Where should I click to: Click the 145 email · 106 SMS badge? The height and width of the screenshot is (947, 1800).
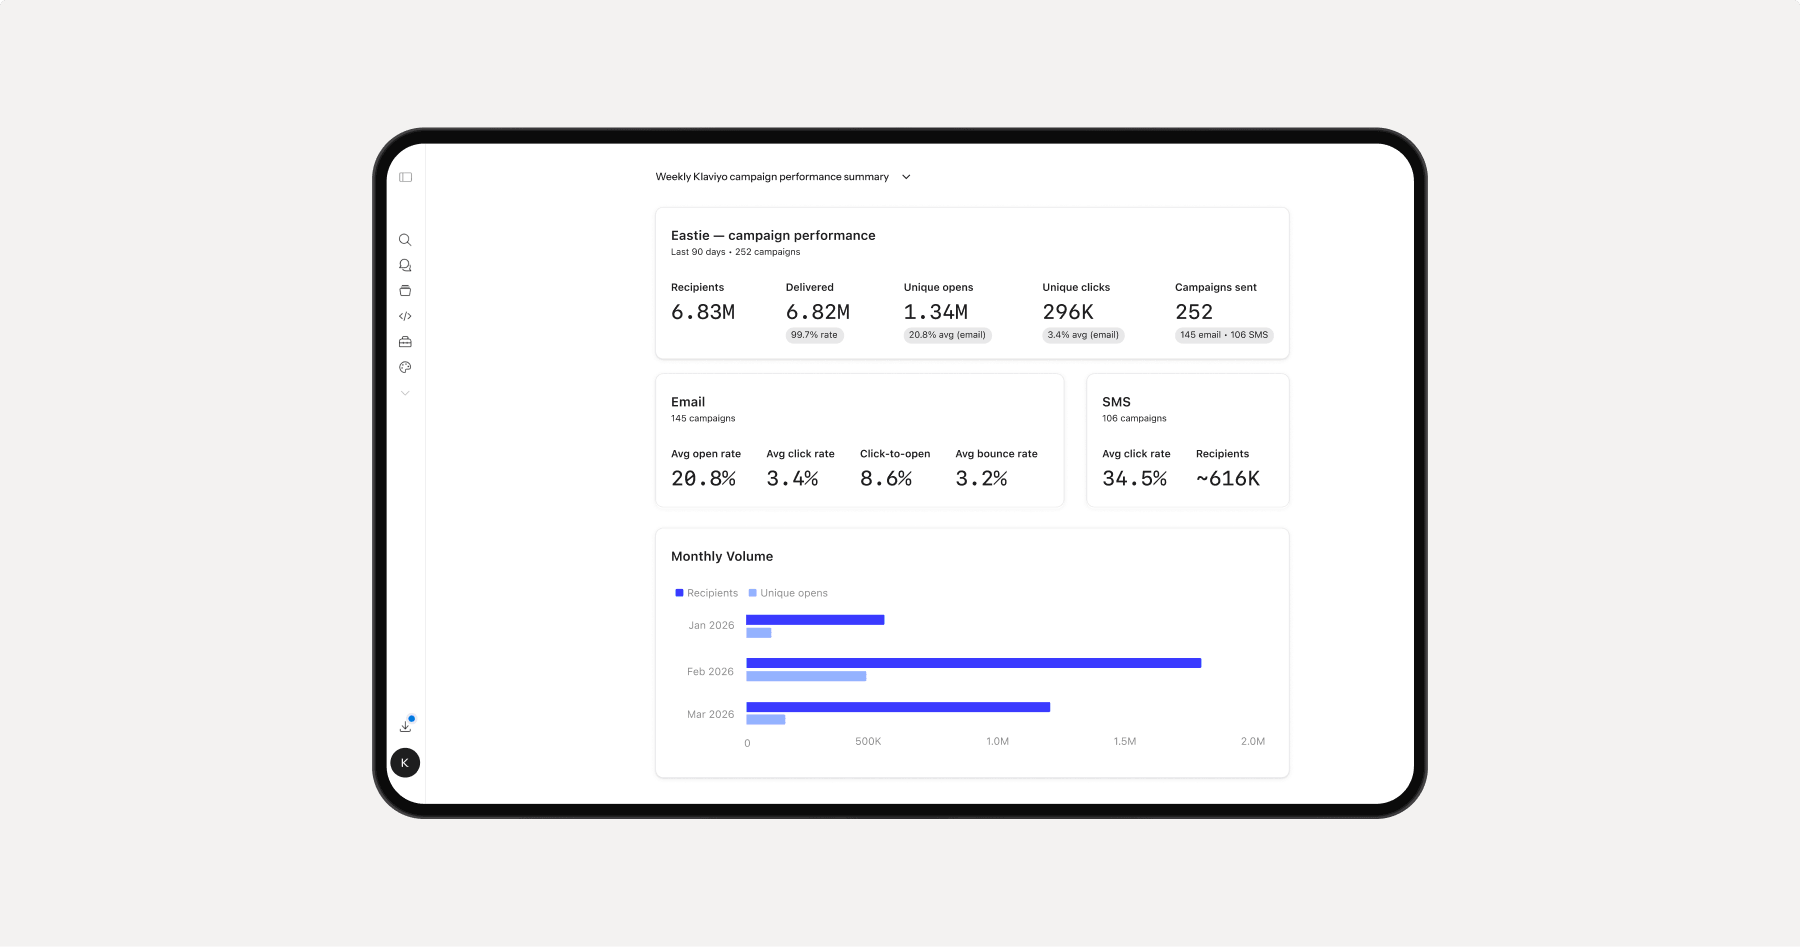(1224, 335)
